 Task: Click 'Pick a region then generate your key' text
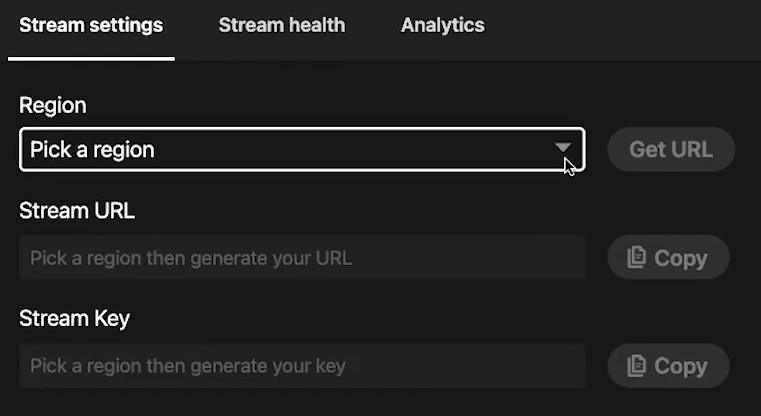click(188, 366)
